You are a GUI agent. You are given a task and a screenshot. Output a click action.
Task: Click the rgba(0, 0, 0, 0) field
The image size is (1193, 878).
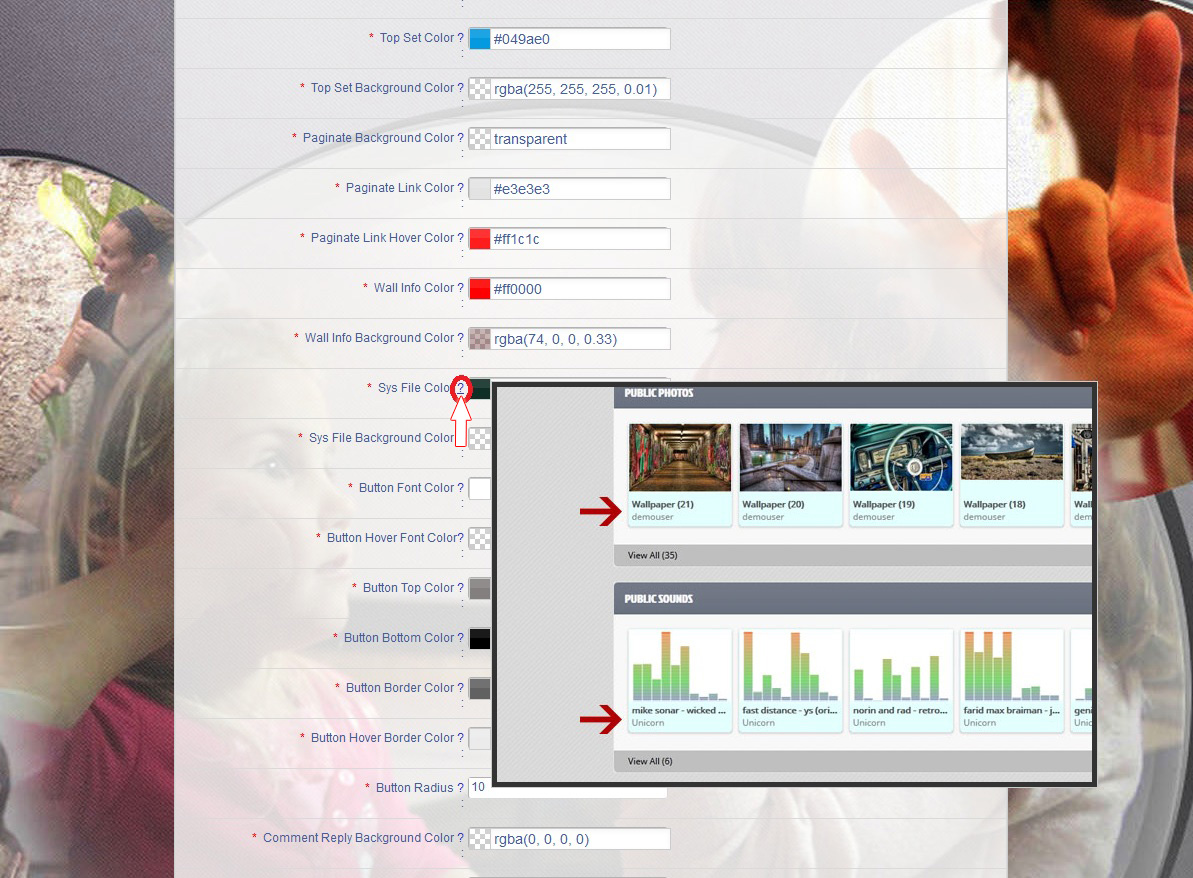pos(581,839)
